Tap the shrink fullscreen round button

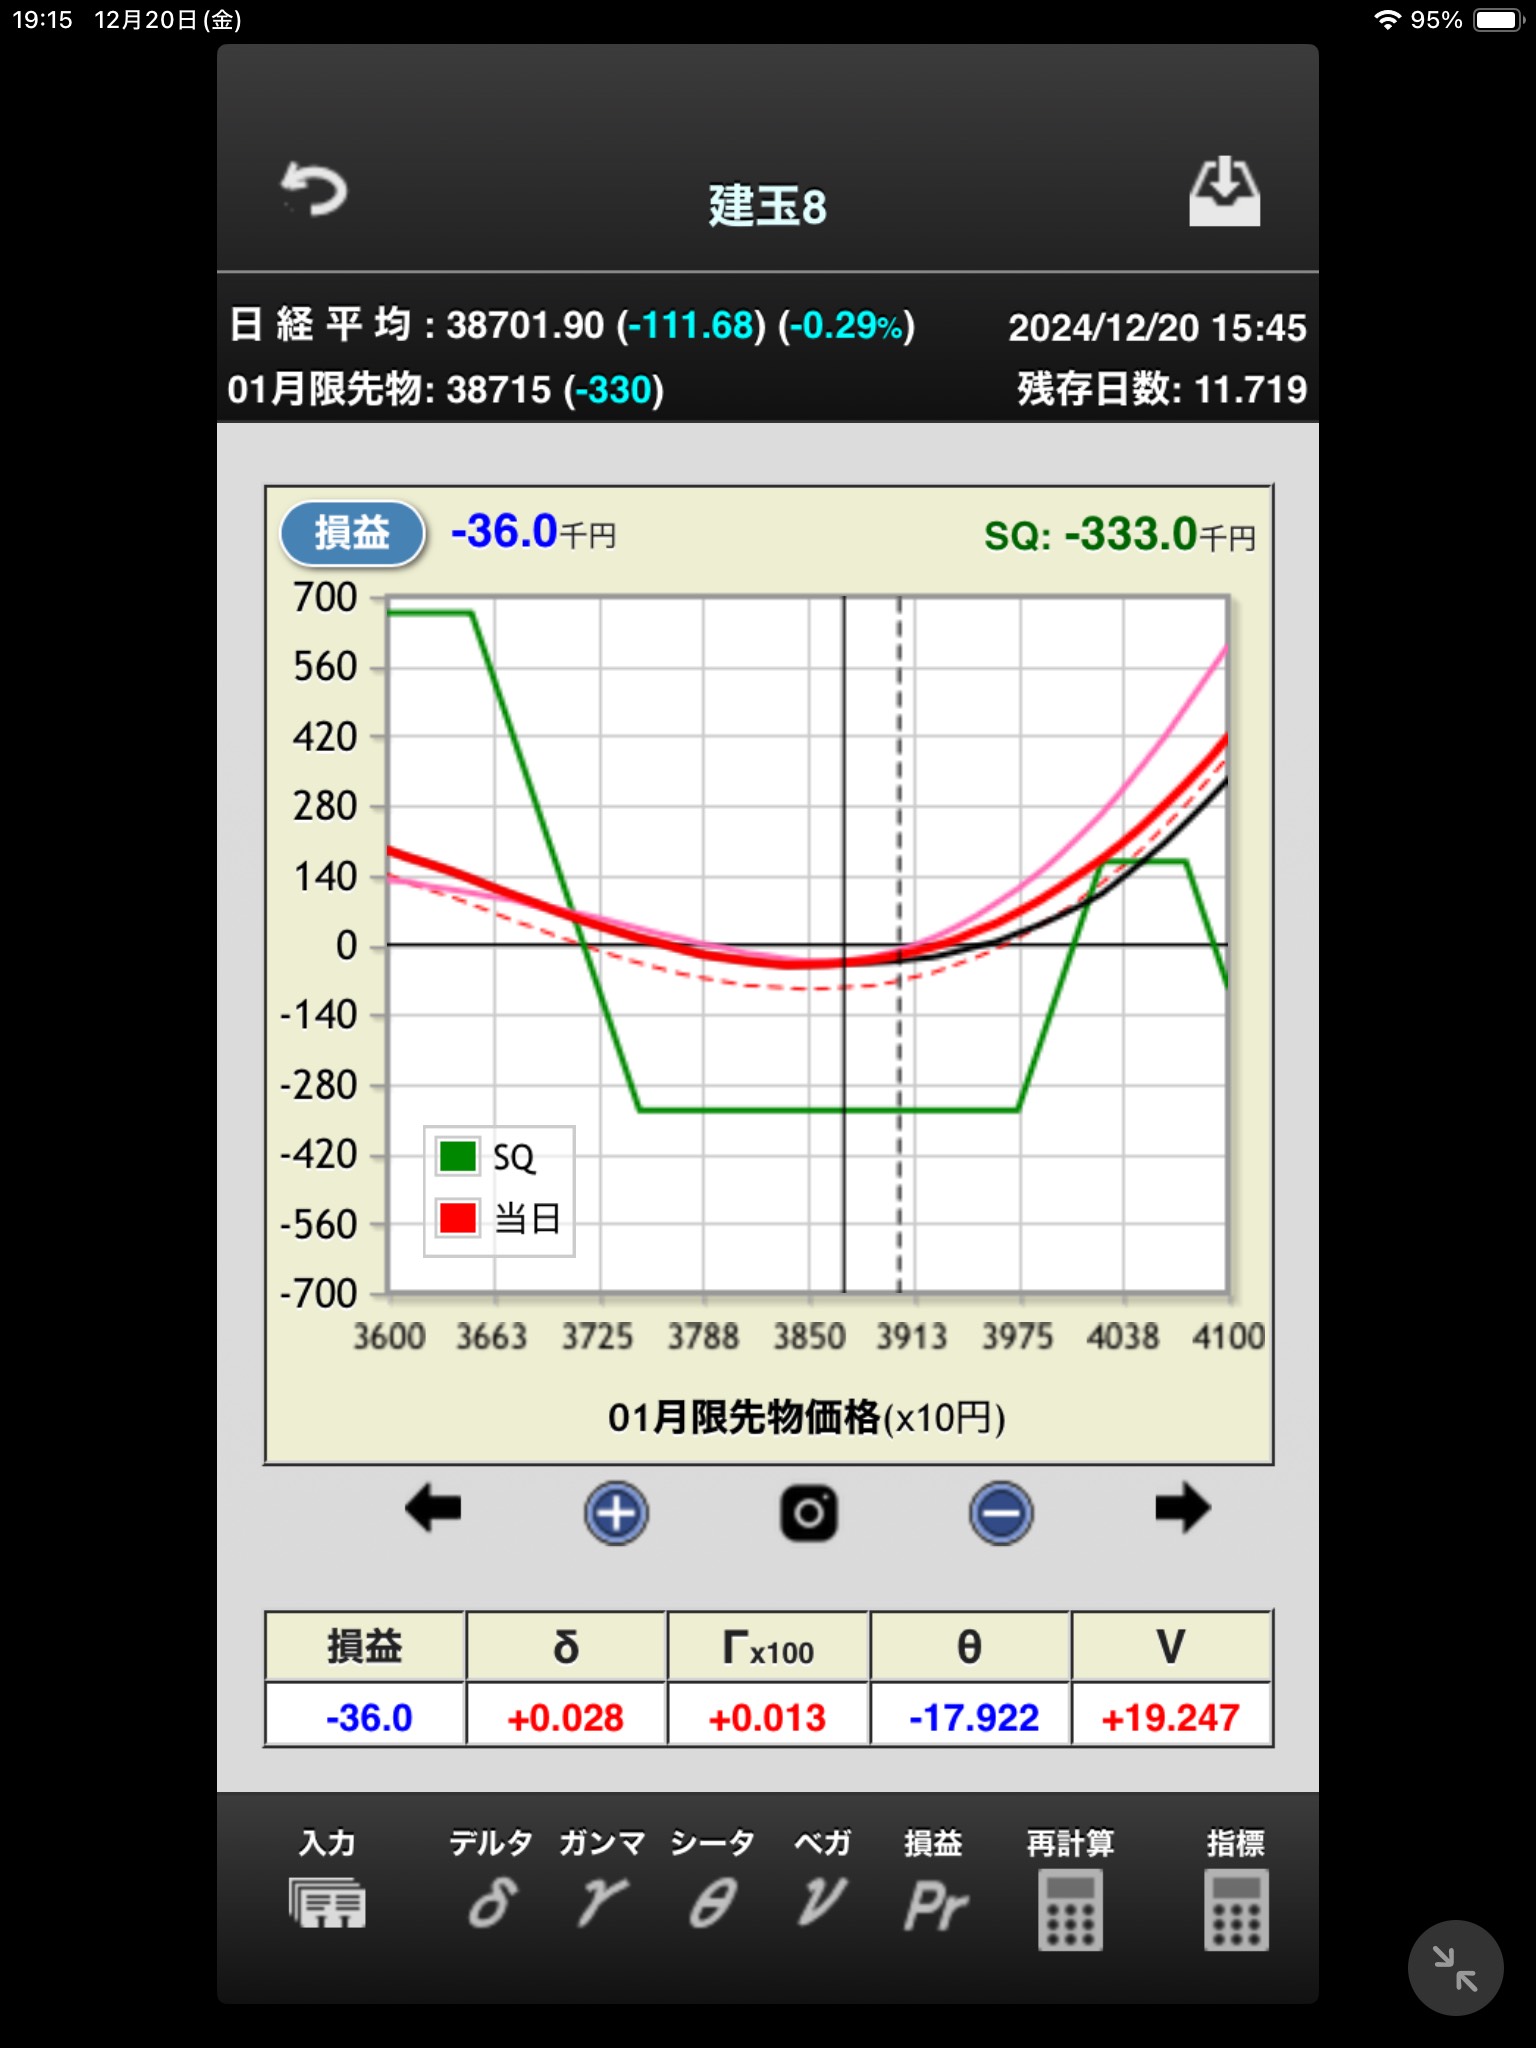[x=1455, y=1967]
